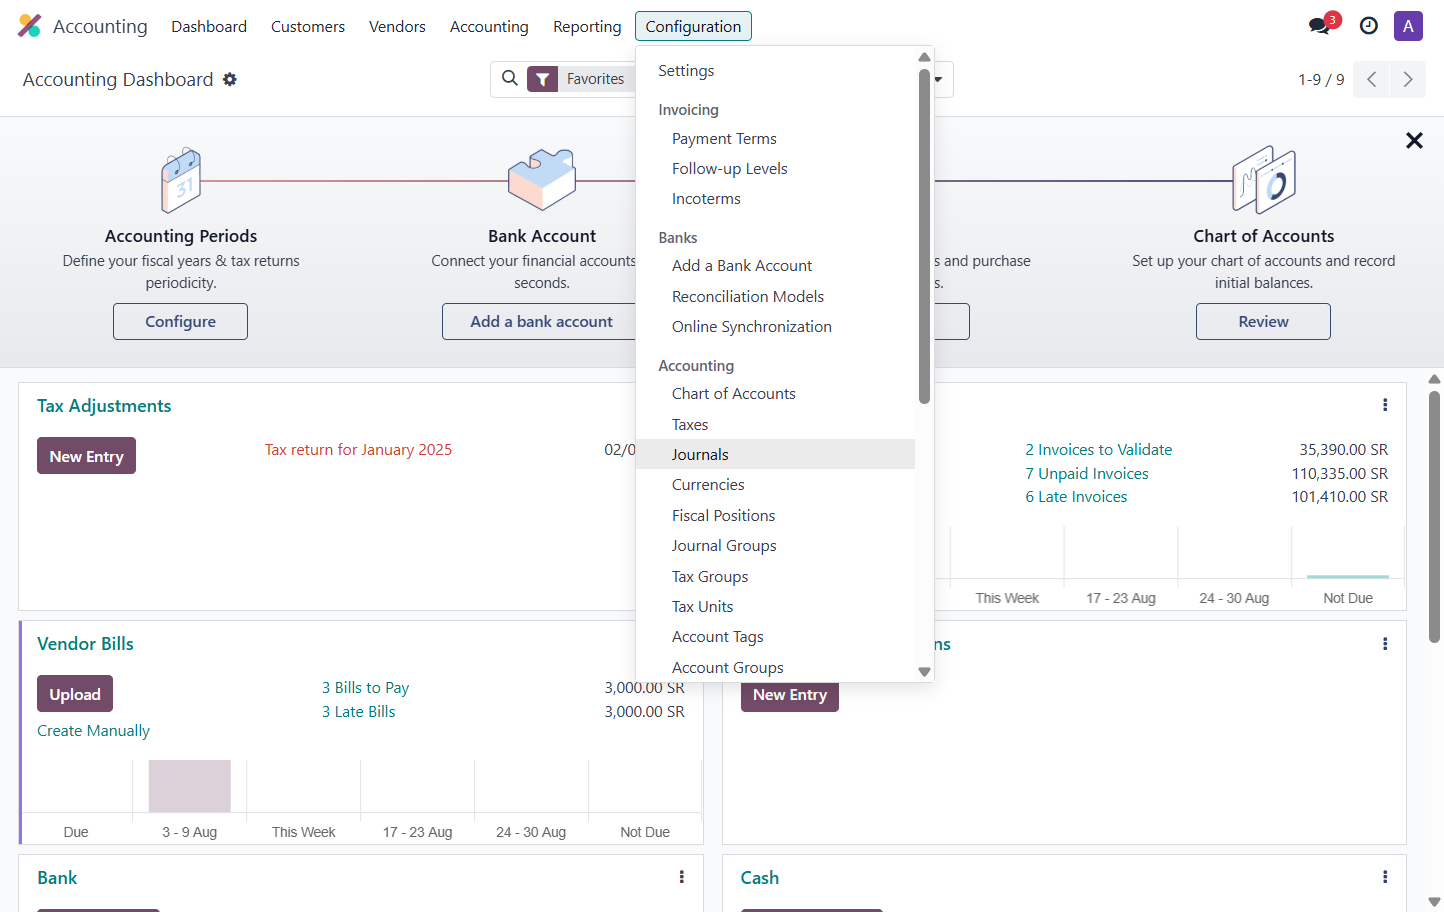Screen dimensions: 1444x912
Task: Click the Accounting Periods calendar icon
Action: [x=181, y=180]
